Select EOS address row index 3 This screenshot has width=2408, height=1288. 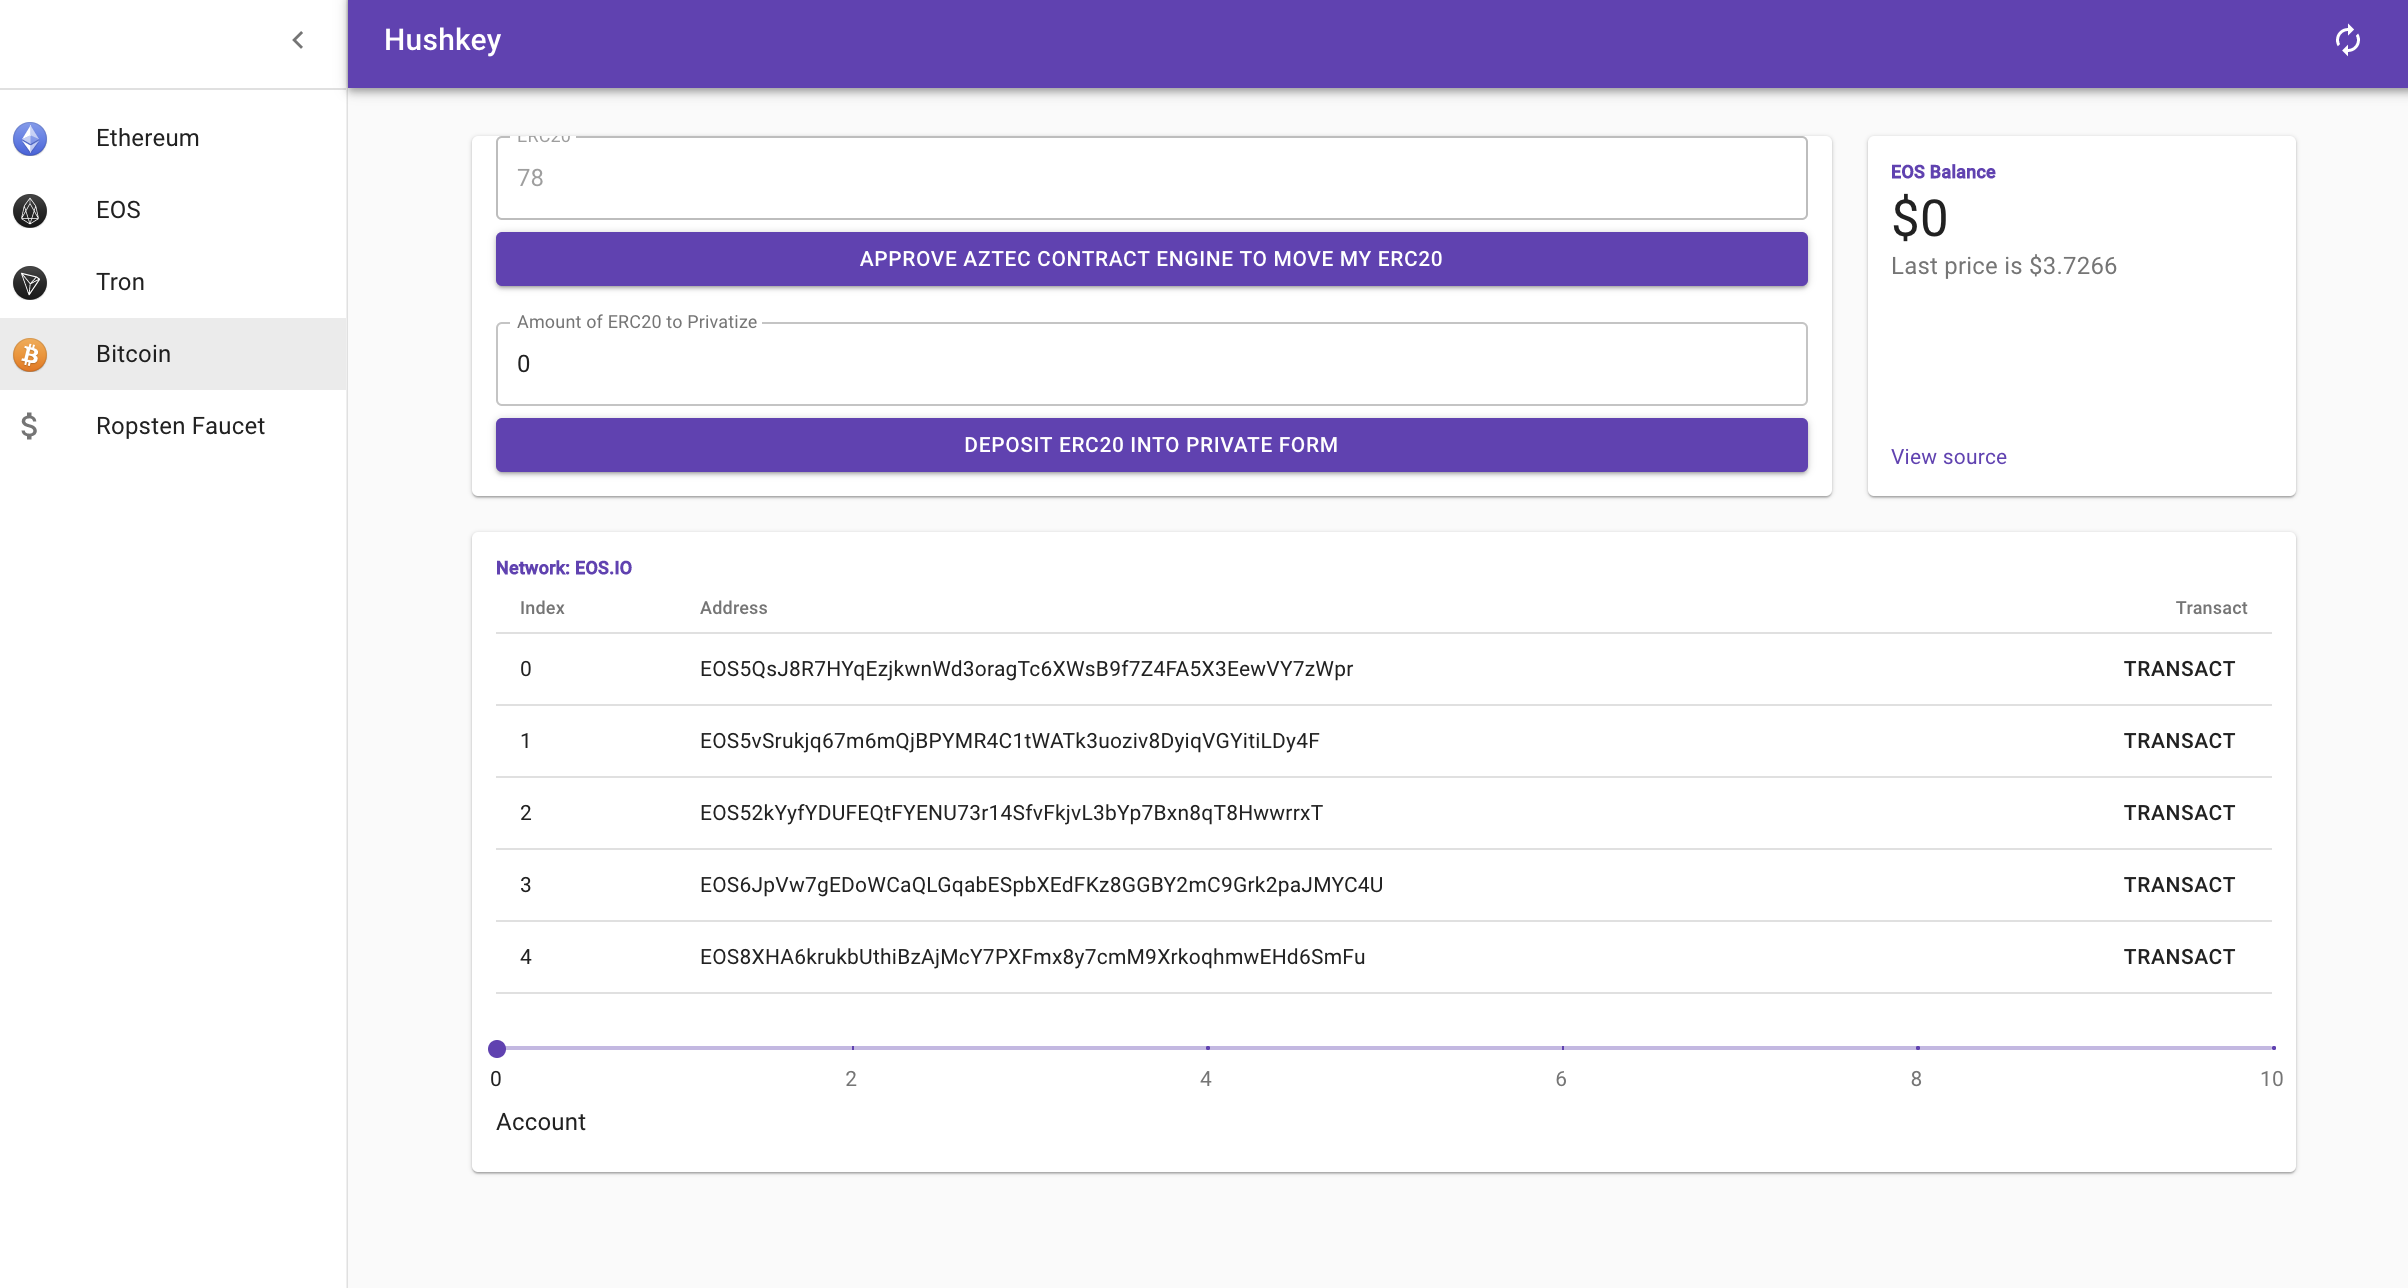coord(1040,885)
